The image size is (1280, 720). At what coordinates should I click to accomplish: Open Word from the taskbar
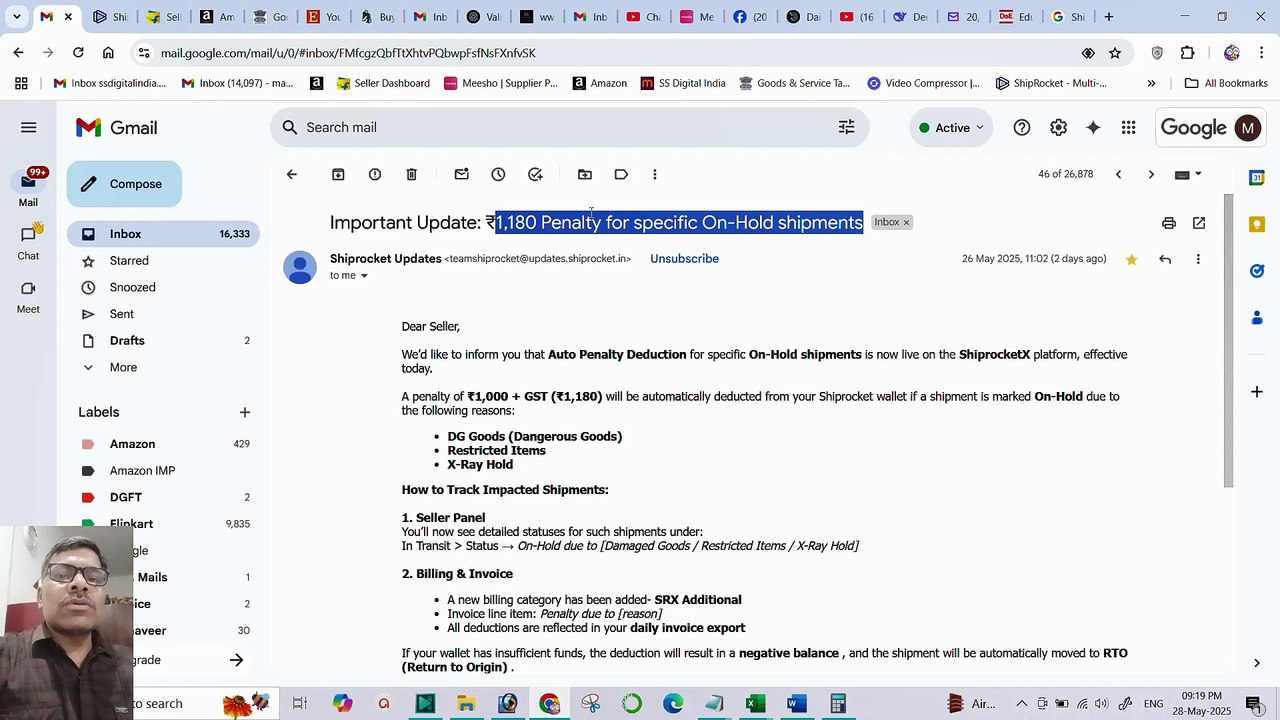pos(796,704)
